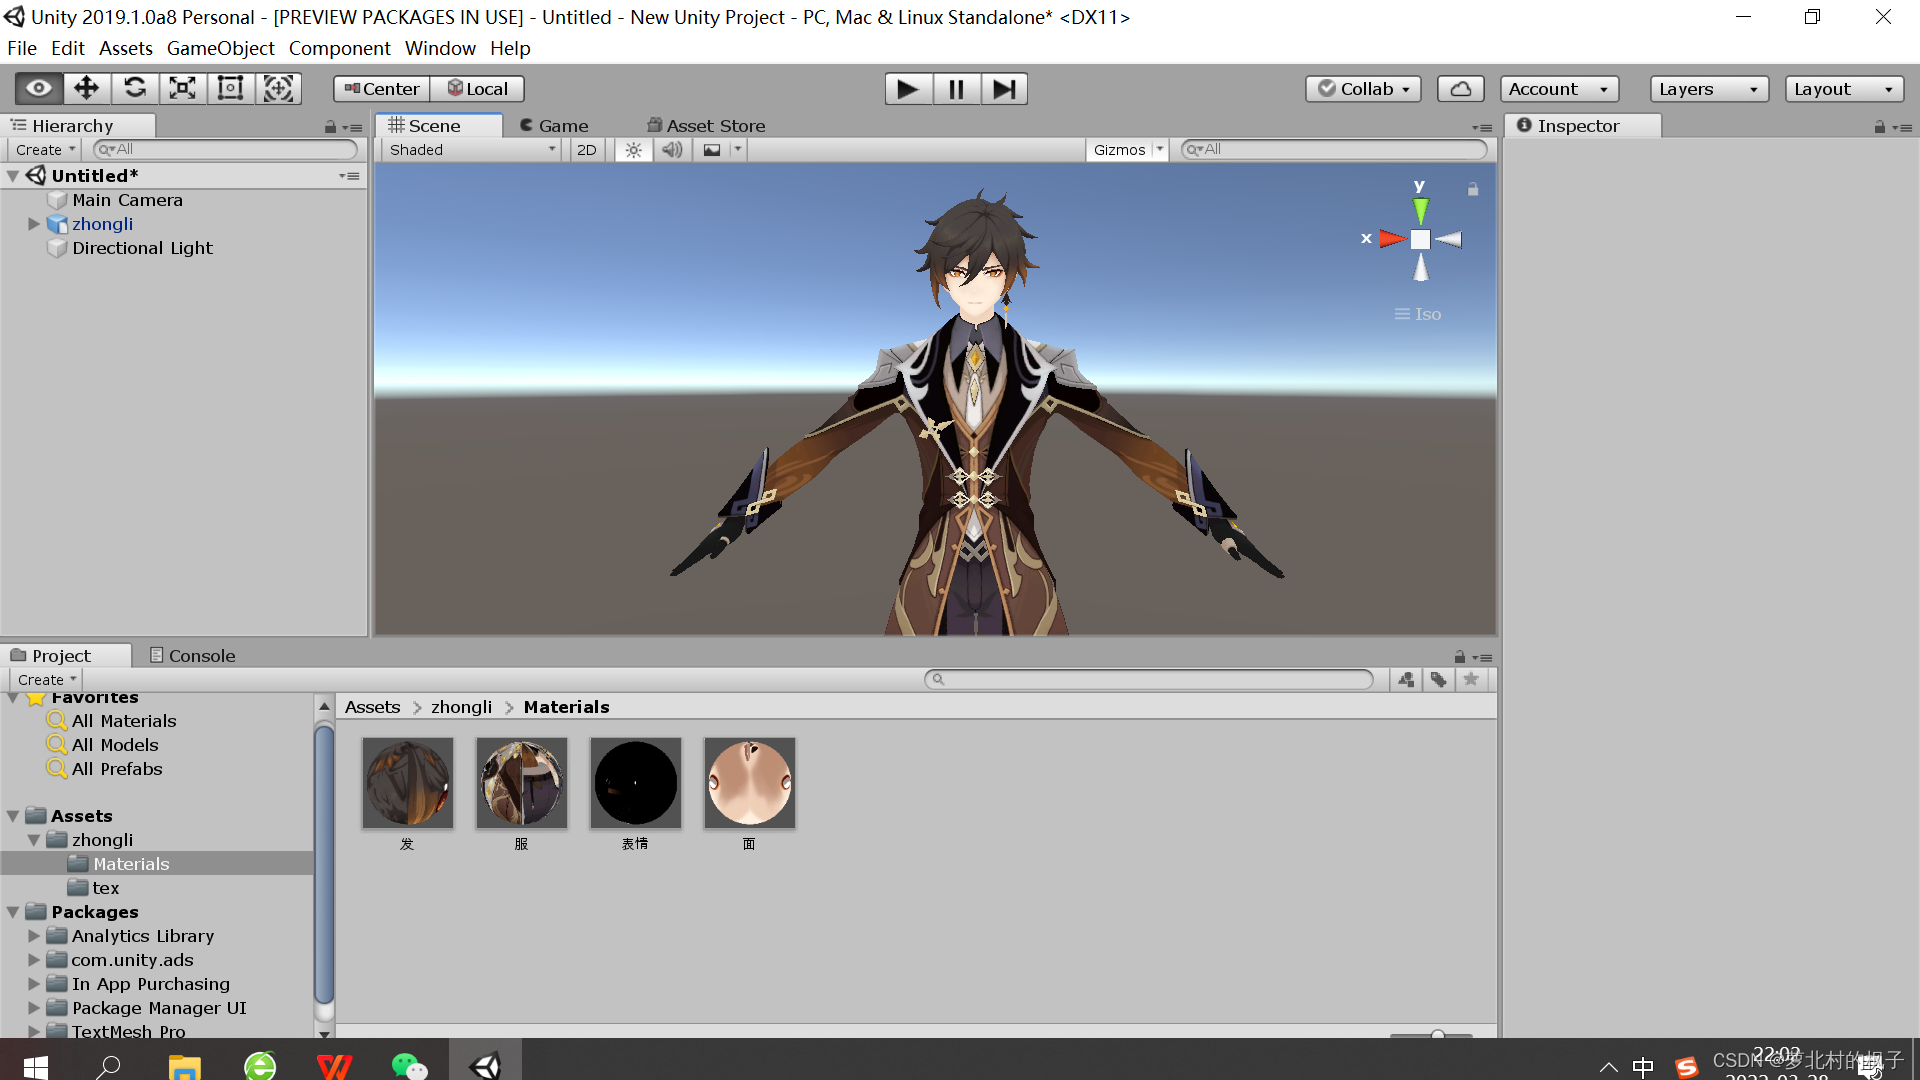Expand the zhongli object in Hierarchy
Image resolution: width=1920 pixels, height=1080 pixels.
34,224
